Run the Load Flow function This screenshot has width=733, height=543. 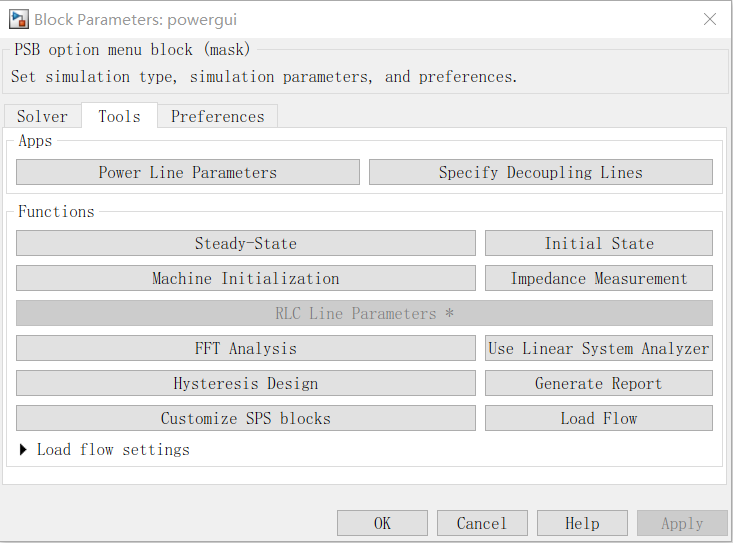click(x=598, y=419)
